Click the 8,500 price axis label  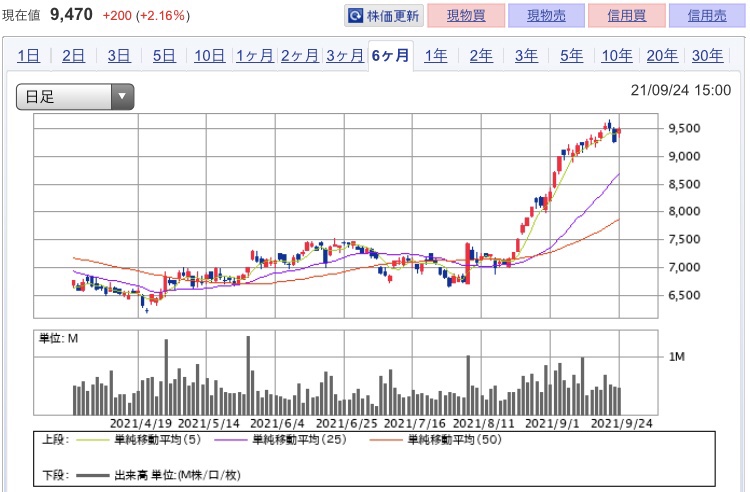[684, 184]
